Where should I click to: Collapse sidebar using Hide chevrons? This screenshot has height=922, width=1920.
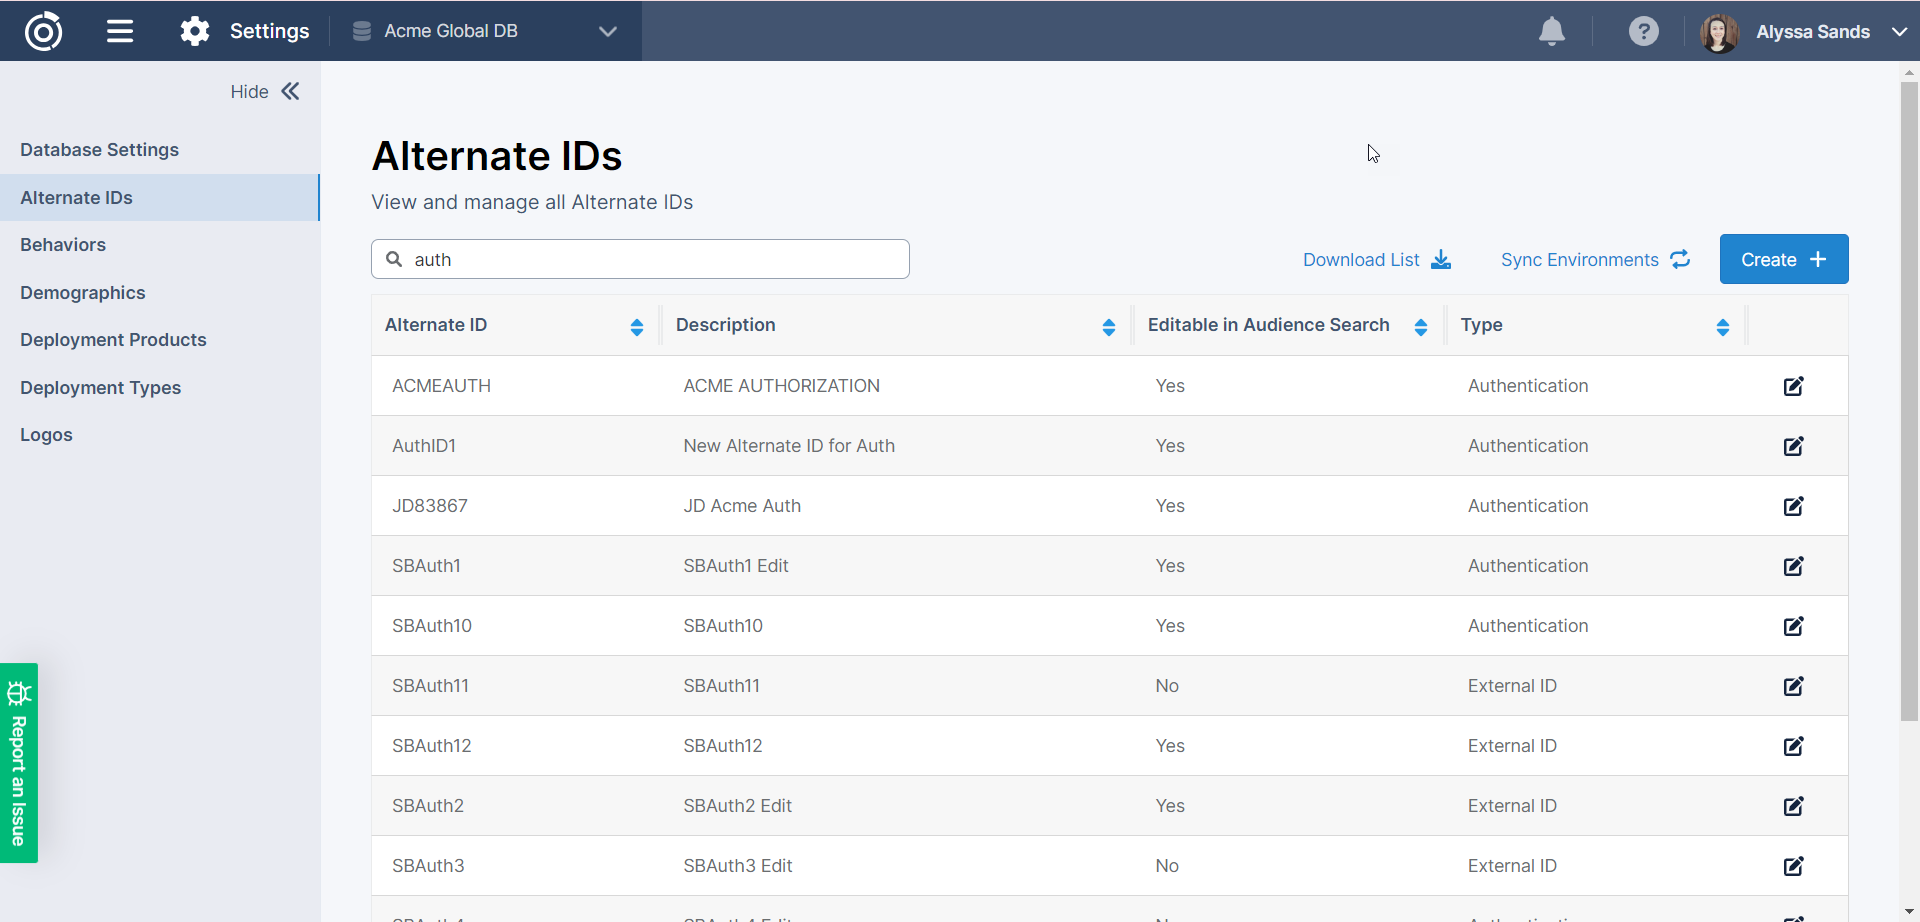click(290, 92)
